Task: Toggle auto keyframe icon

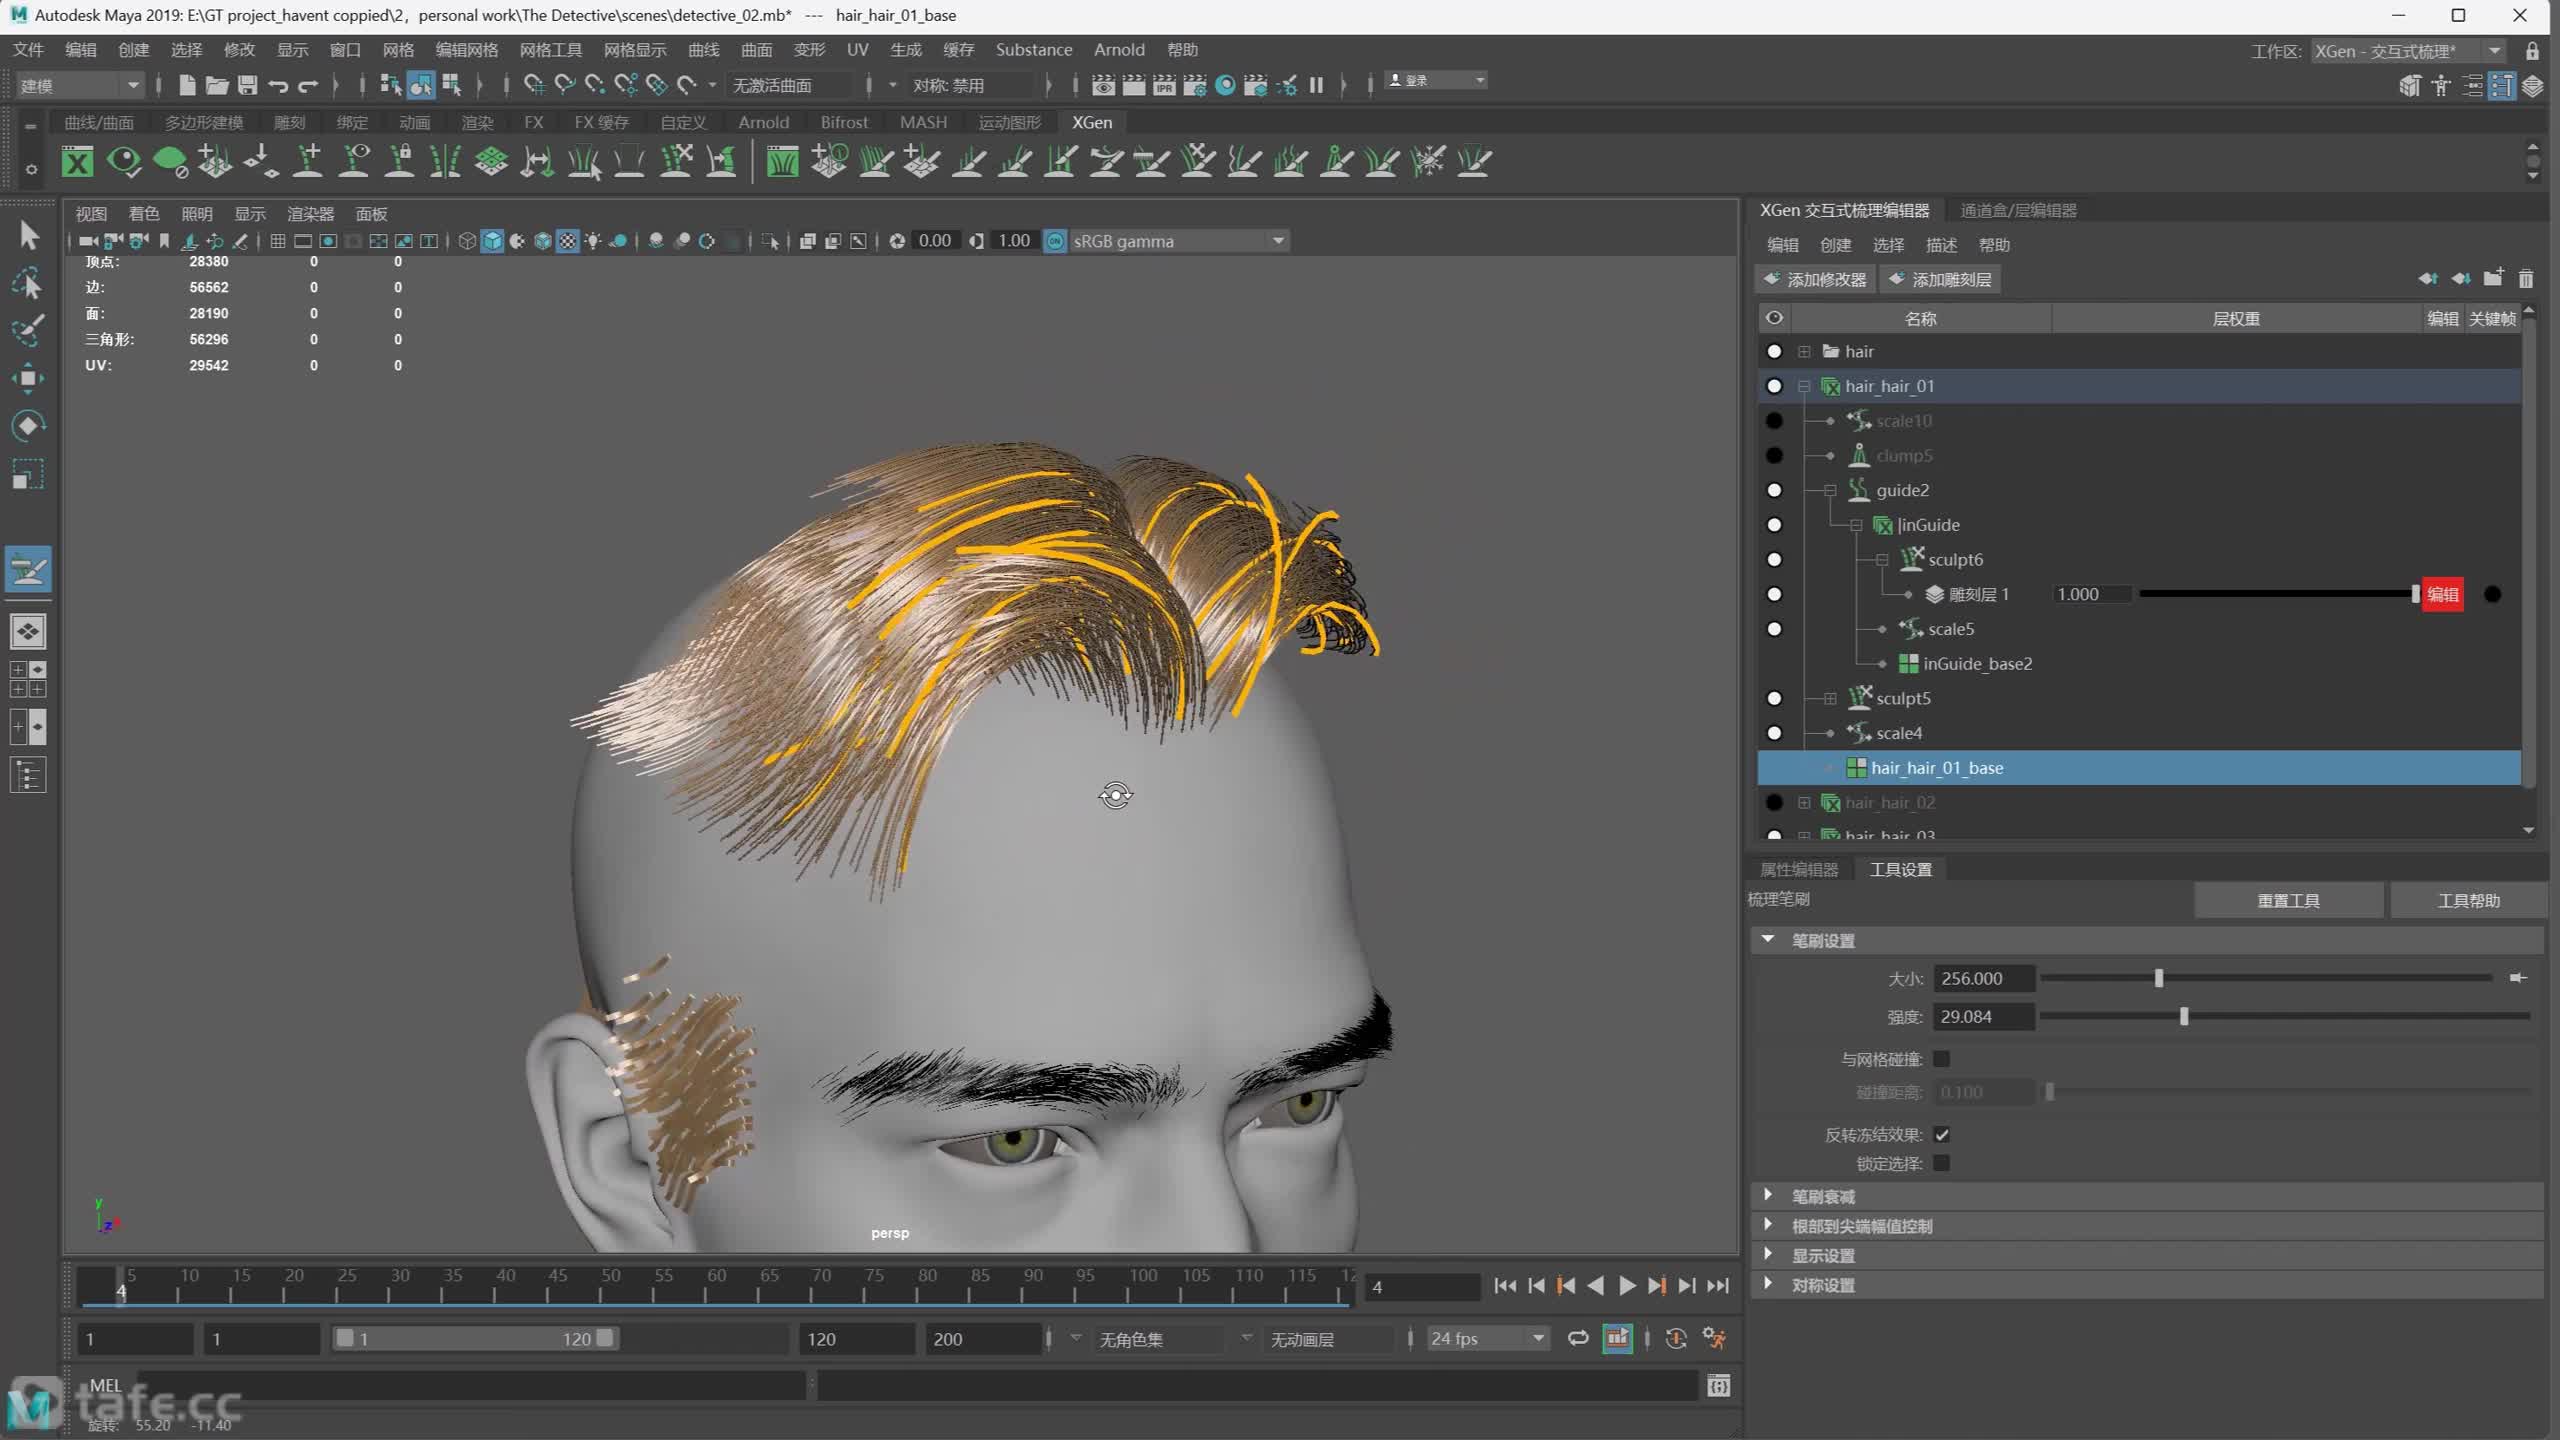Action: 1676,1338
